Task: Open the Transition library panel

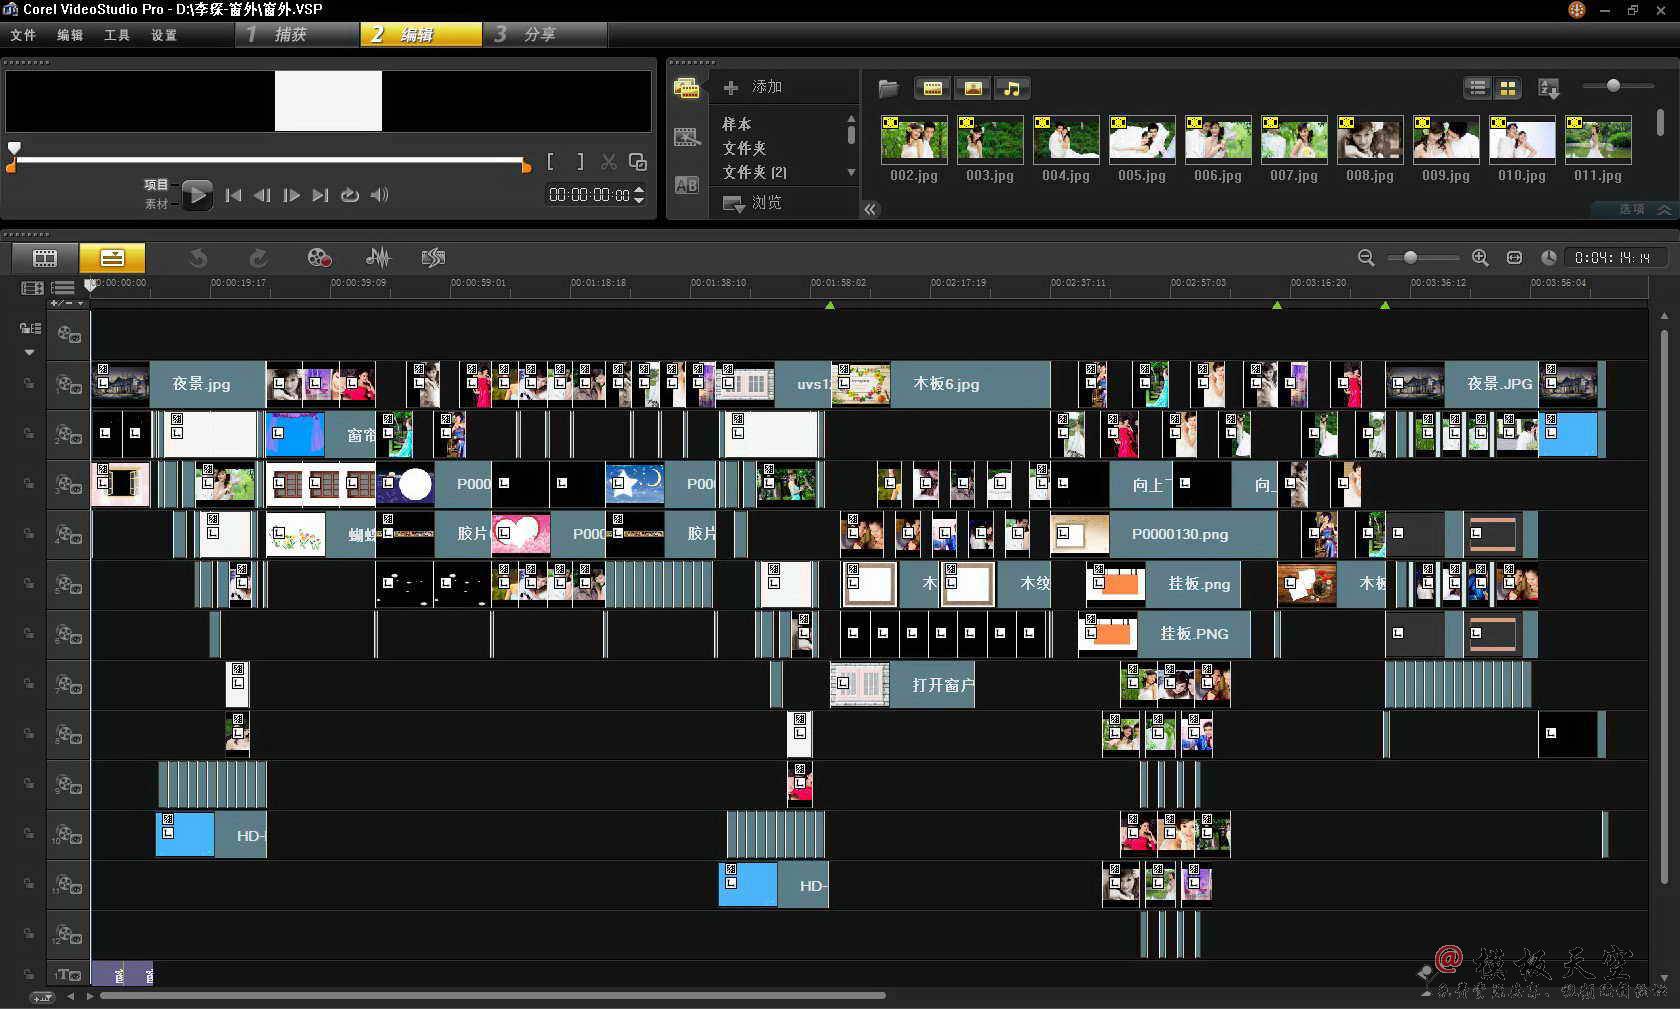Action: 686,137
